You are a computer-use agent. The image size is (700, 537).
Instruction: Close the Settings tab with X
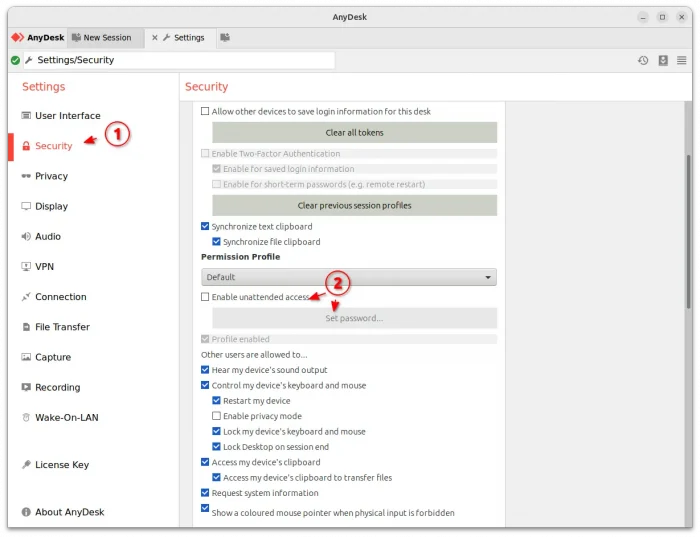tap(154, 37)
